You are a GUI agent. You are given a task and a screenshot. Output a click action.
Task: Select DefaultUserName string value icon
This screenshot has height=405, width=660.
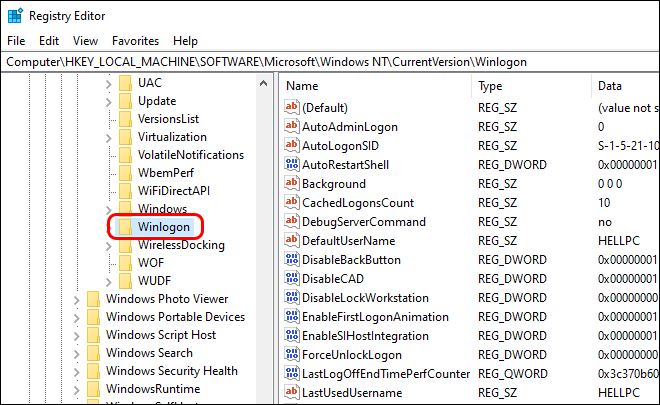291,240
